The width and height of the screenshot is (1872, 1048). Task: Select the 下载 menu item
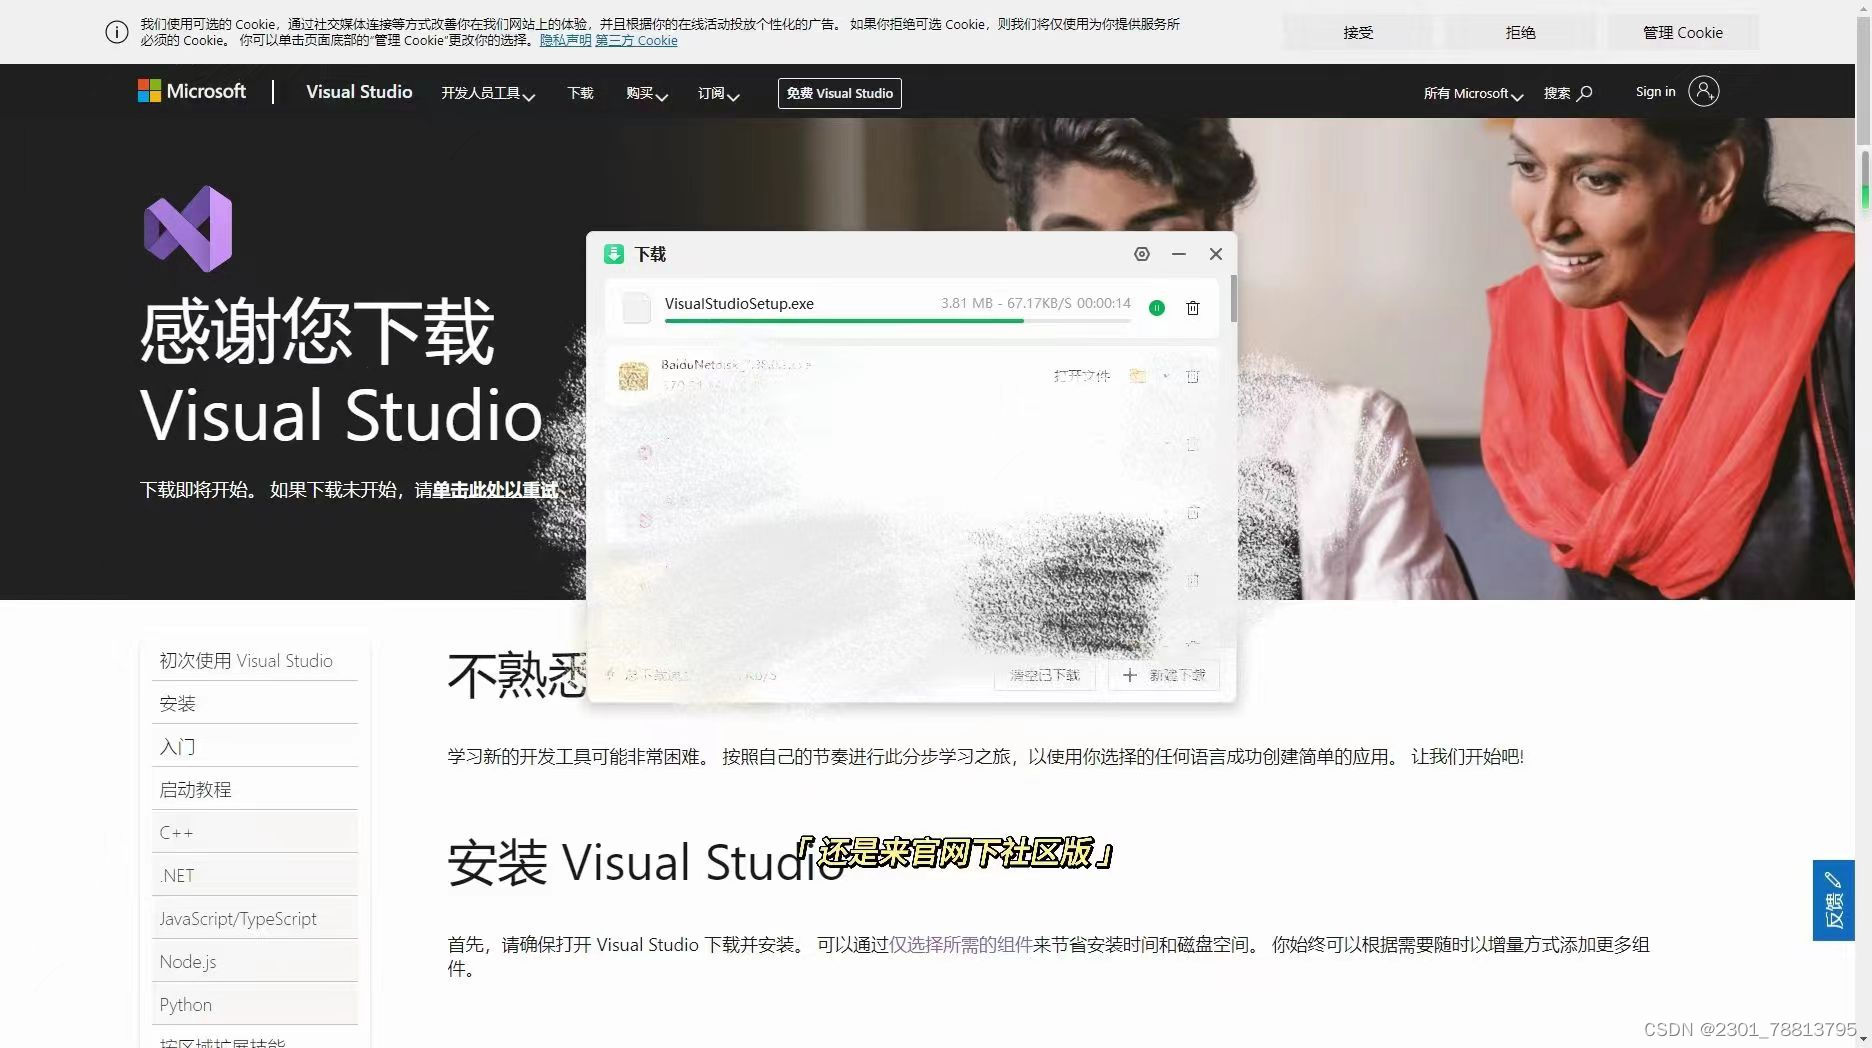(x=579, y=93)
